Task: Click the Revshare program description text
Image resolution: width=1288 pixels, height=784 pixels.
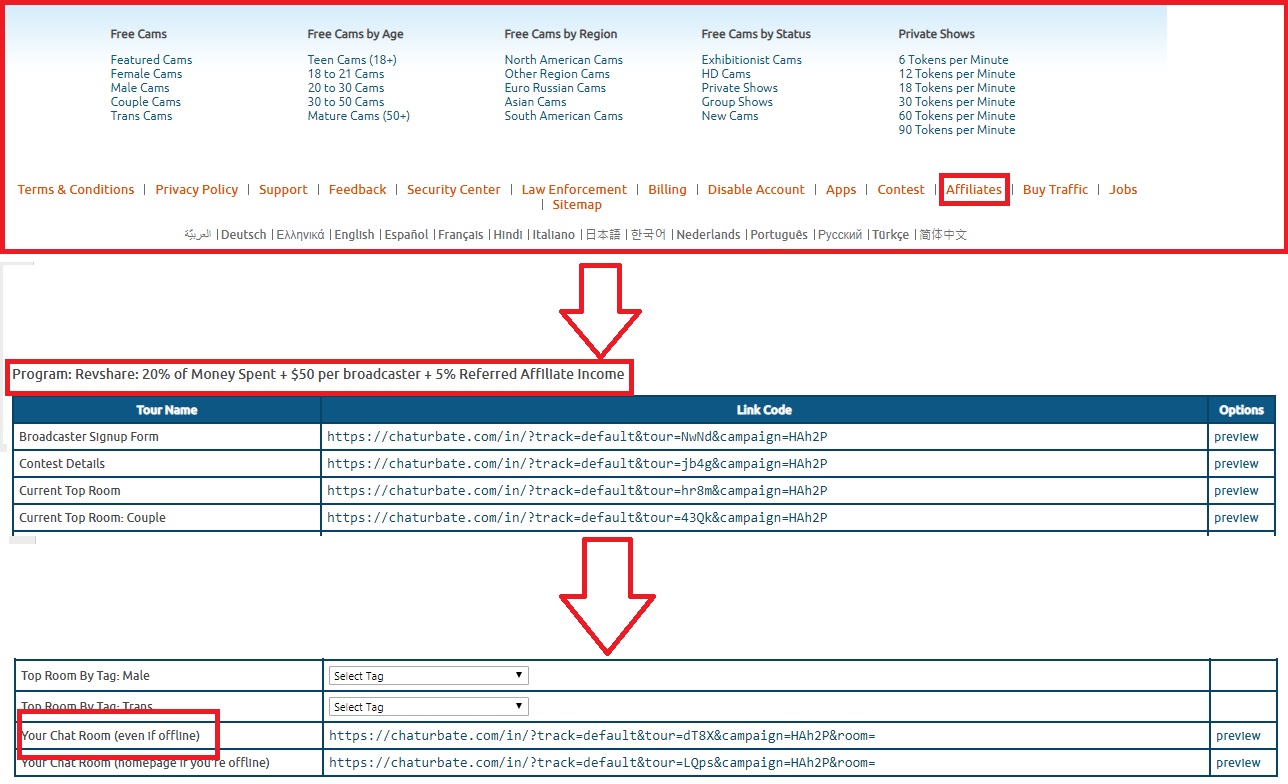Action: pos(318,375)
